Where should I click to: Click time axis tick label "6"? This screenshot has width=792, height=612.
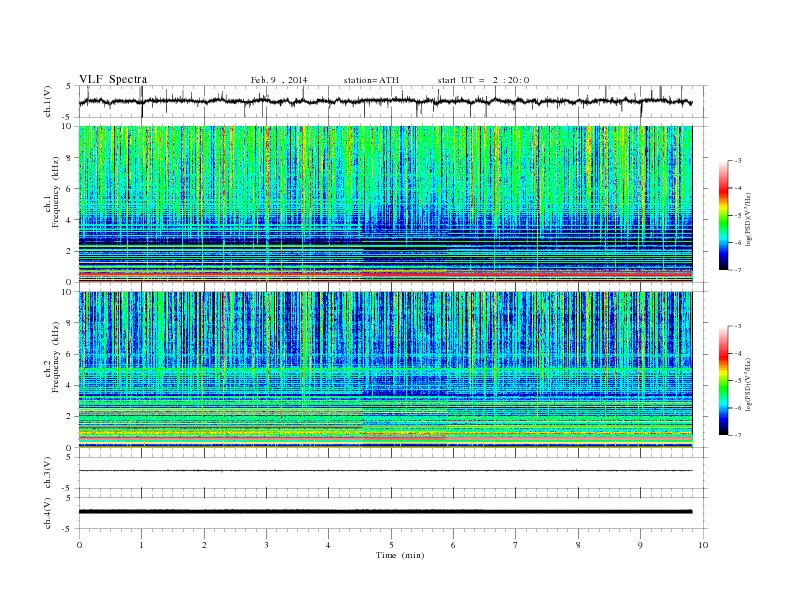(453, 545)
